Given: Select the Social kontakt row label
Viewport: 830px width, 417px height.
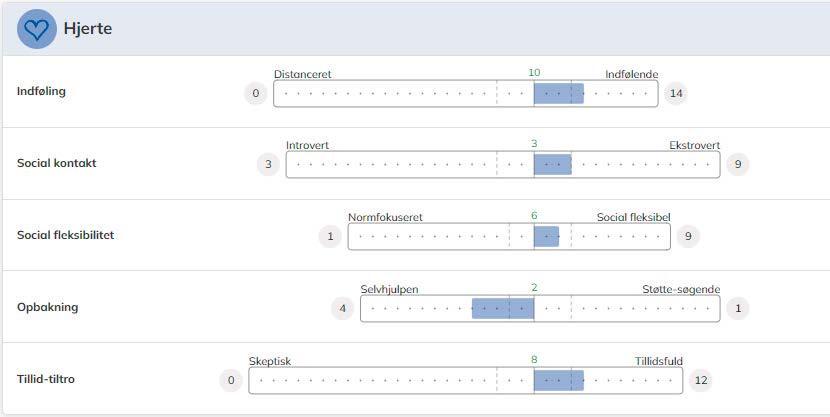Looking at the screenshot, I should [57, 163].
